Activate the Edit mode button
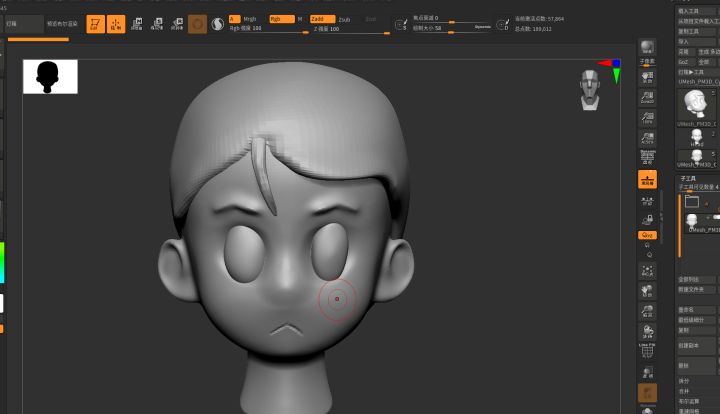Image resolution: width=720 pixels, height=414 pixels. pyautogui.click(x=95, y=25)
